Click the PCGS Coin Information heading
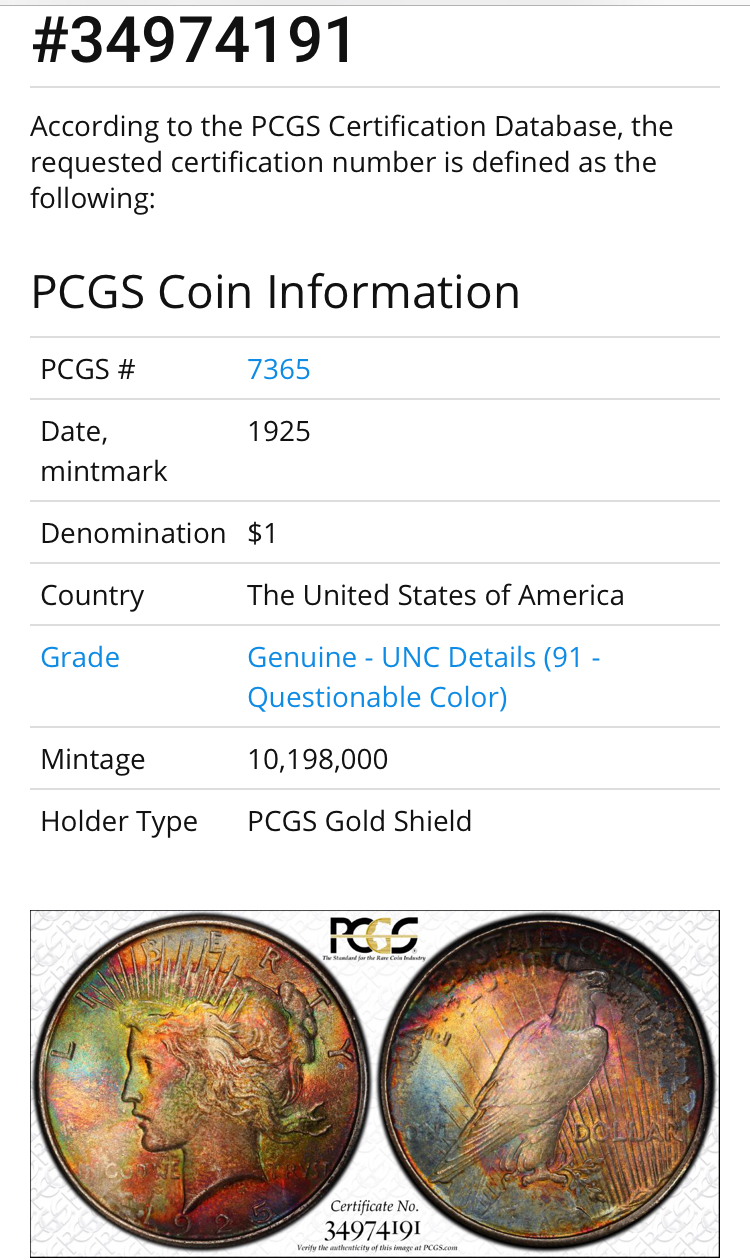This screenshot has height=1260, width=750. (x=275, y=292)
